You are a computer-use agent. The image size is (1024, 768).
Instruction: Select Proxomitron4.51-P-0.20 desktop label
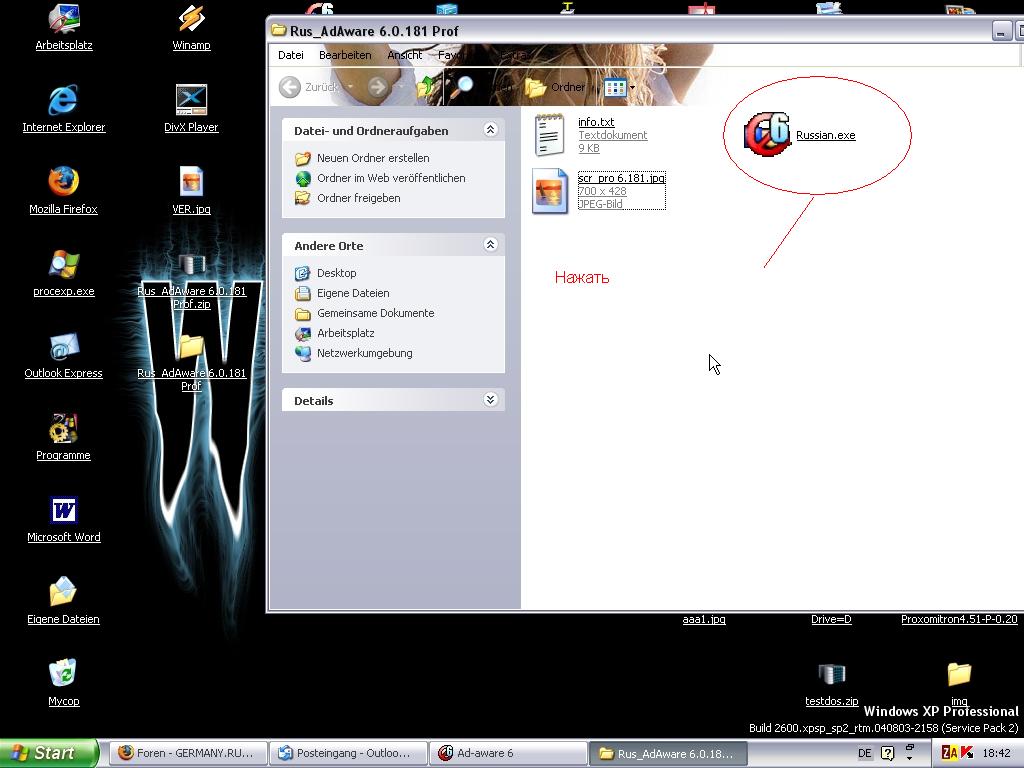click(x=959, y=619)
